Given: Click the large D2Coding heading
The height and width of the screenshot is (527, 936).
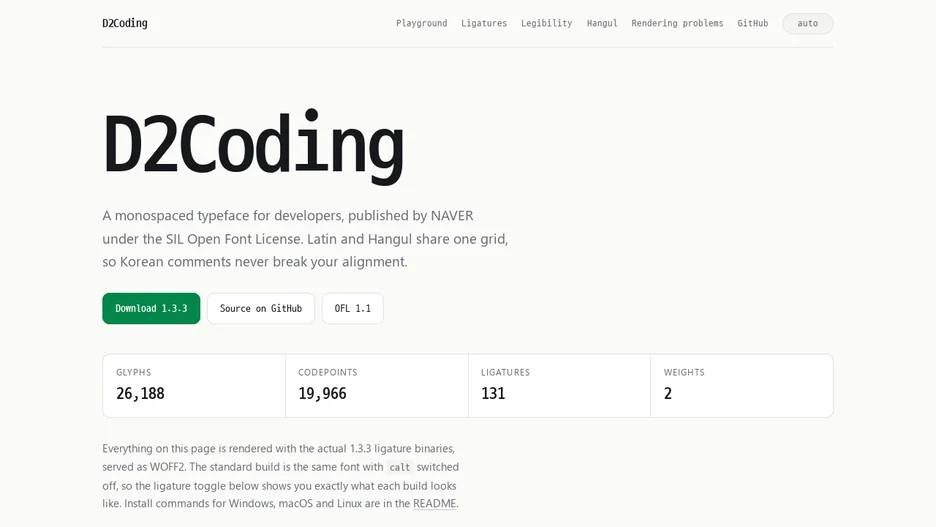Looking at the screenshot, I should pyautogui.click(x=253, y=145).
